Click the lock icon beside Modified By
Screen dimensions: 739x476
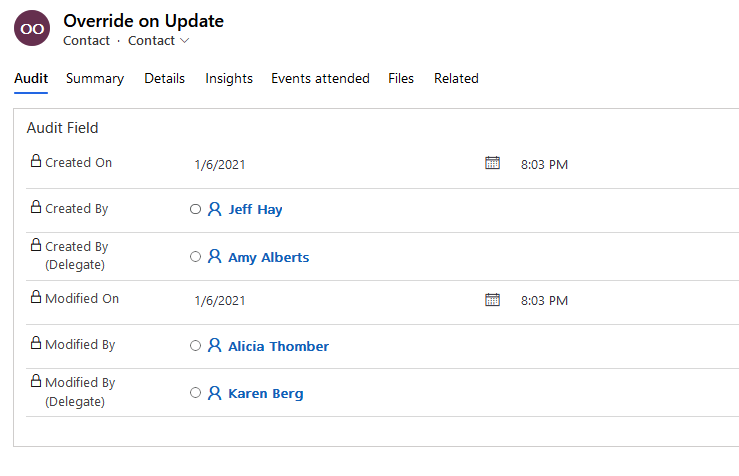click(36, 344)
